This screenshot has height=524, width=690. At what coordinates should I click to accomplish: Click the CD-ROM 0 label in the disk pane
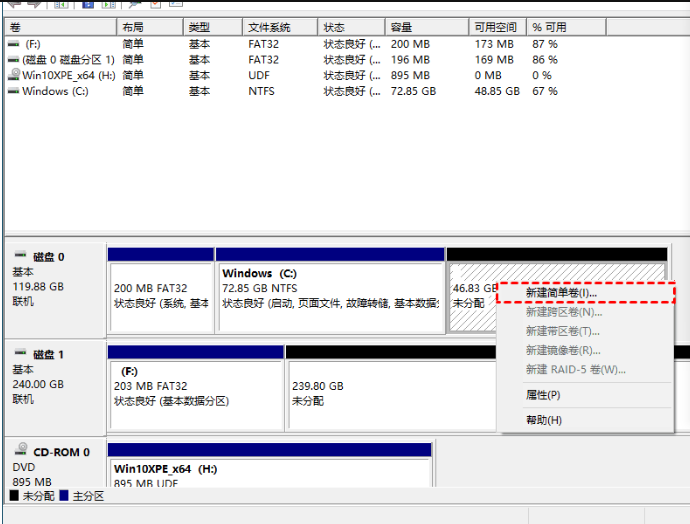click(62, 452)
